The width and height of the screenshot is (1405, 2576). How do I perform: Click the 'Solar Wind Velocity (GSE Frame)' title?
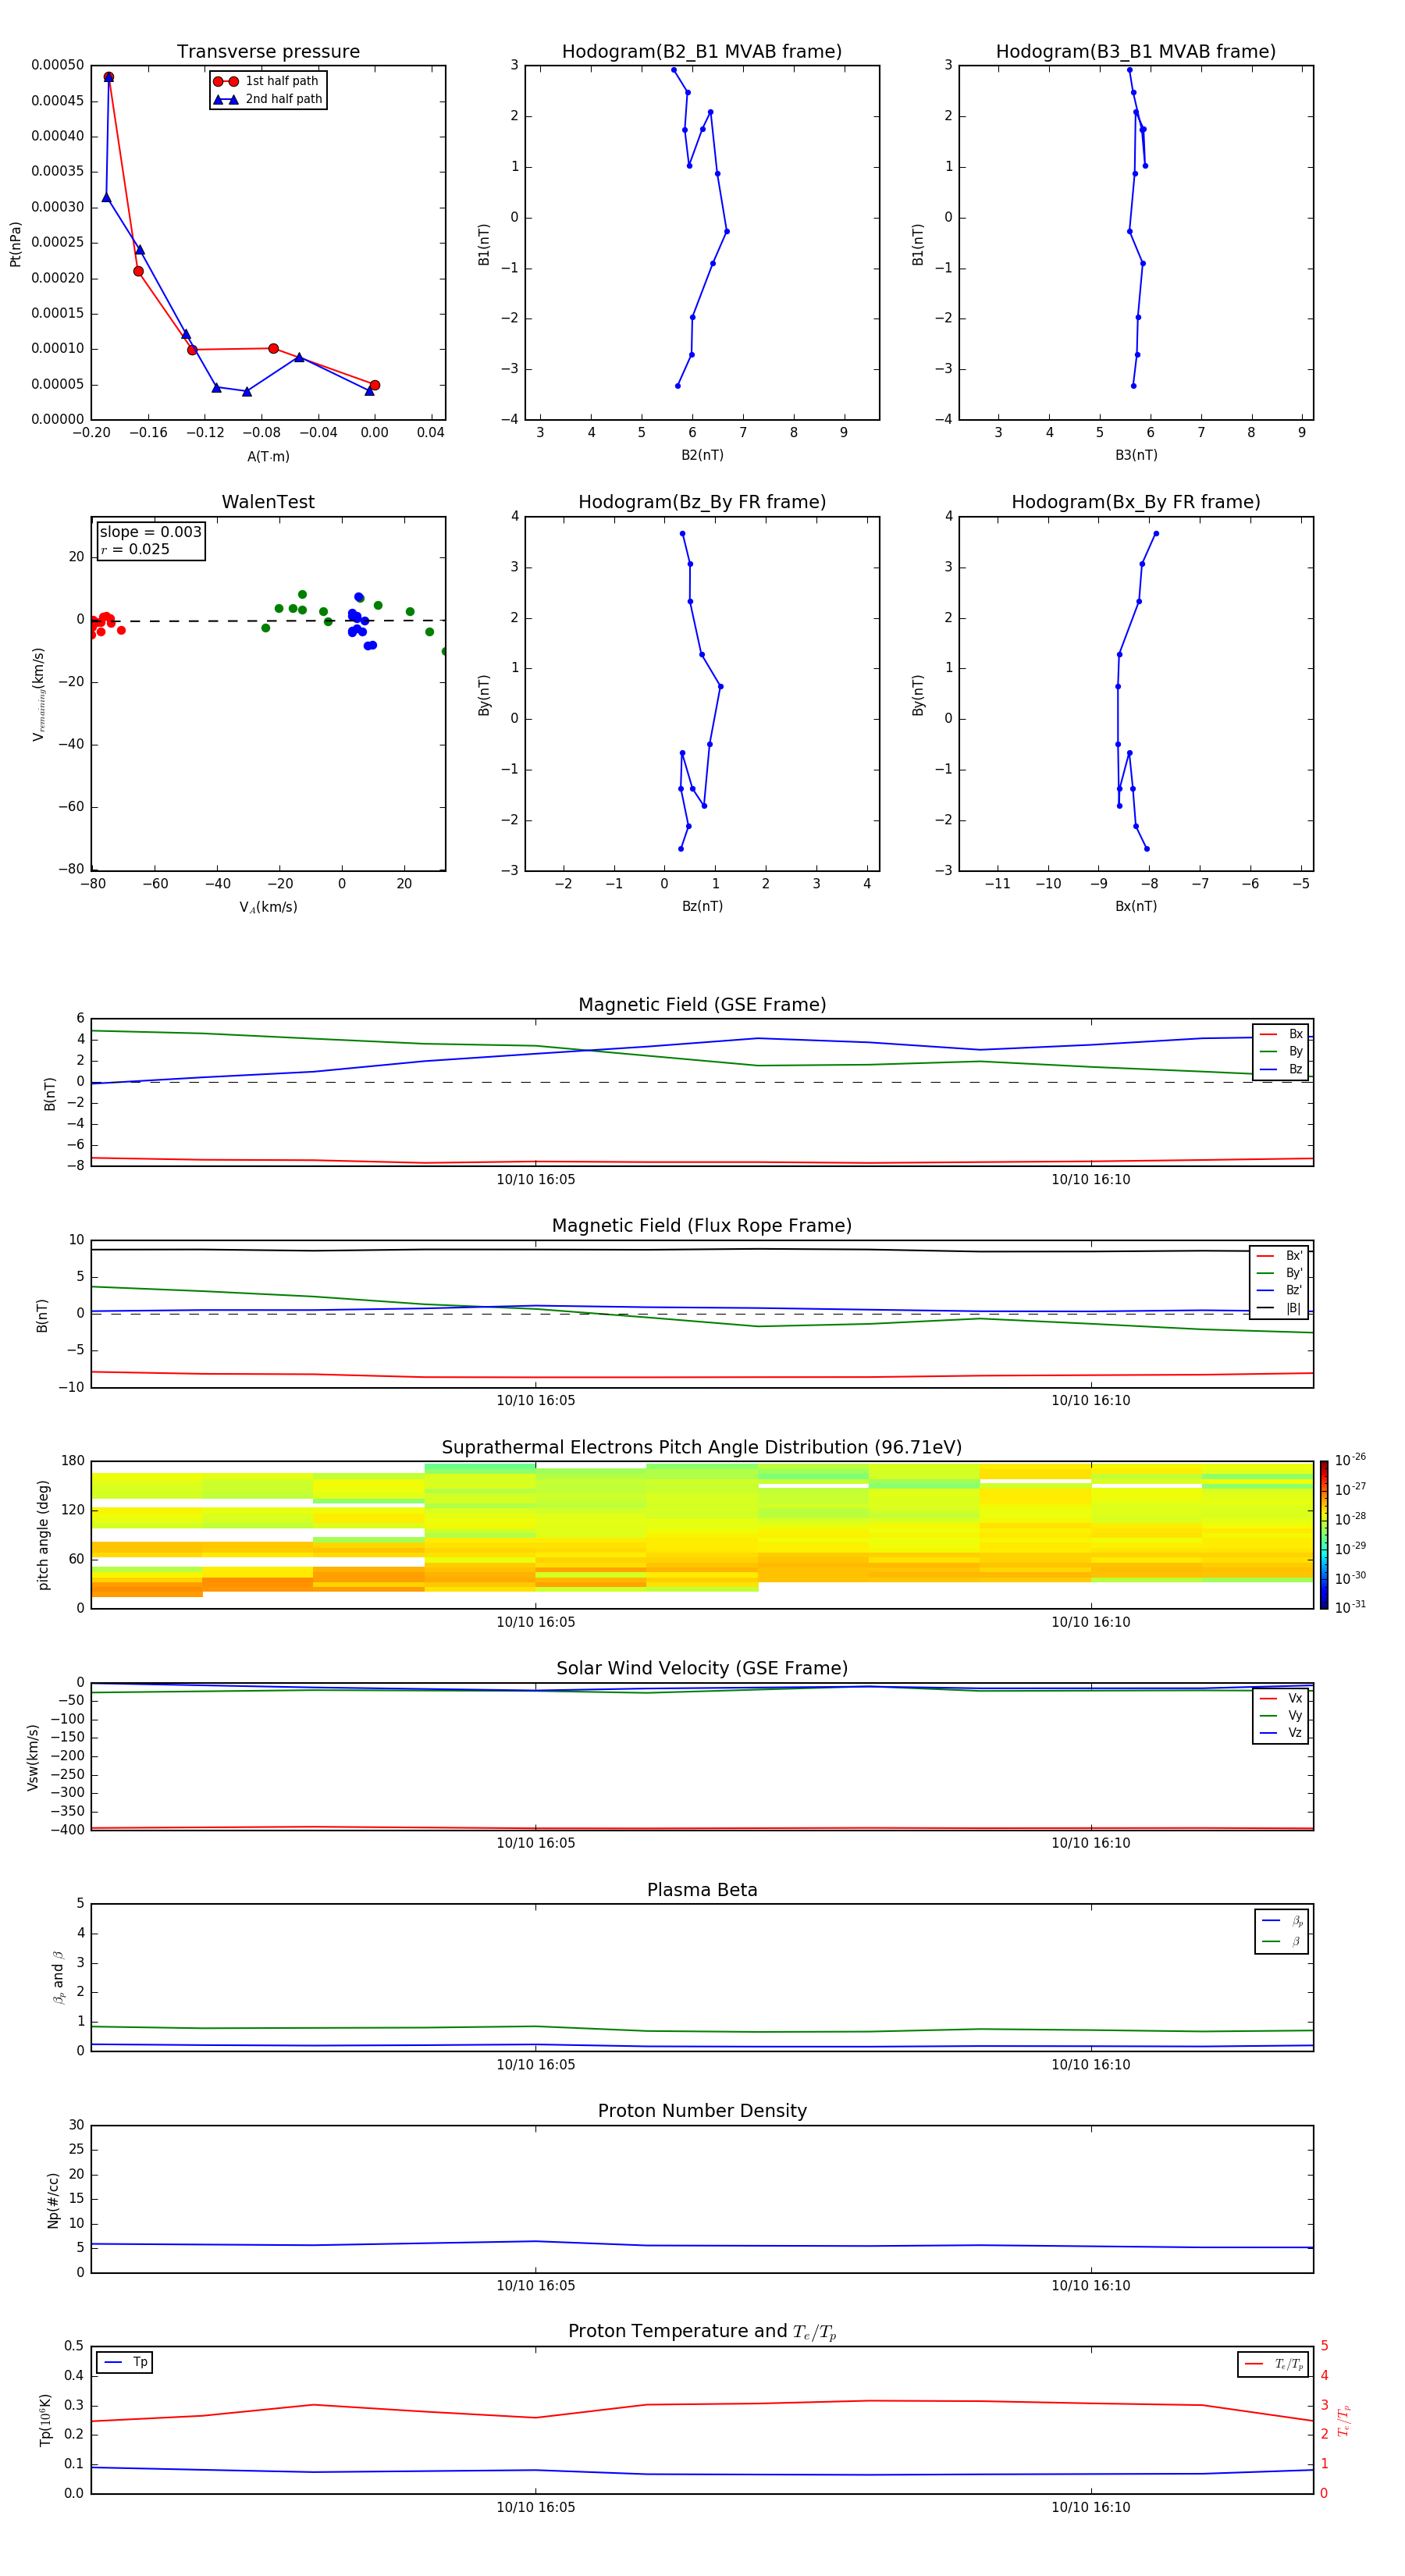[702, 1668]
